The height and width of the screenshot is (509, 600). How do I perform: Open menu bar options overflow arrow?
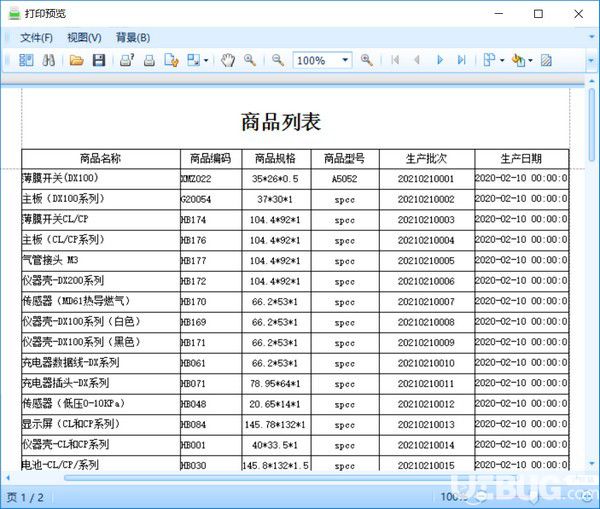pyautogui.click(x=592, y=37)
